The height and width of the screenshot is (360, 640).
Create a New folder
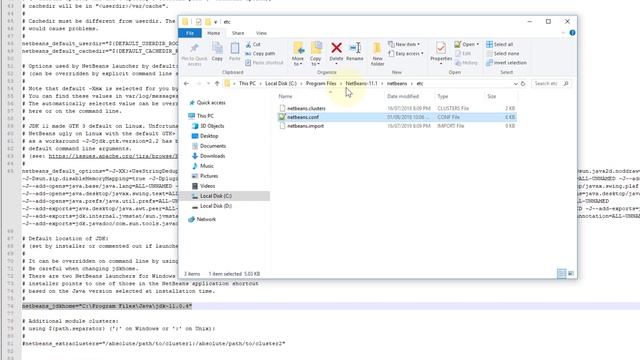[377, 54]
